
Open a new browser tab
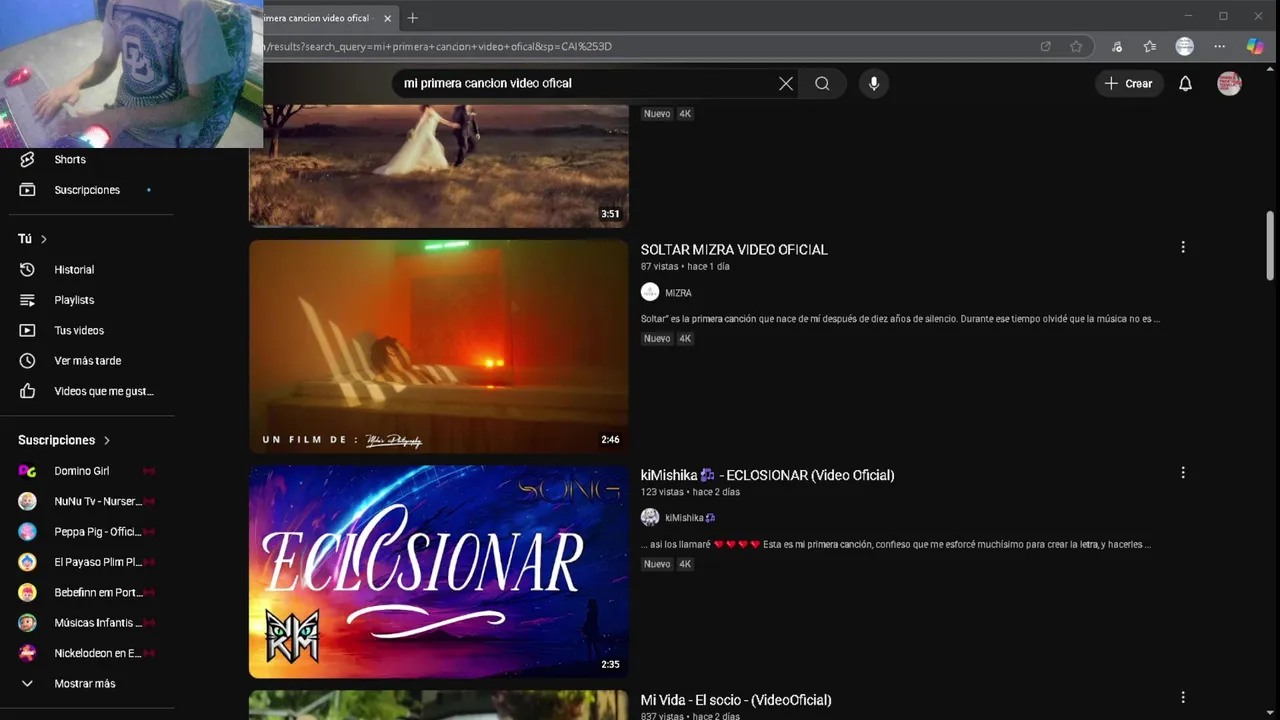click(x=412, y=18)
